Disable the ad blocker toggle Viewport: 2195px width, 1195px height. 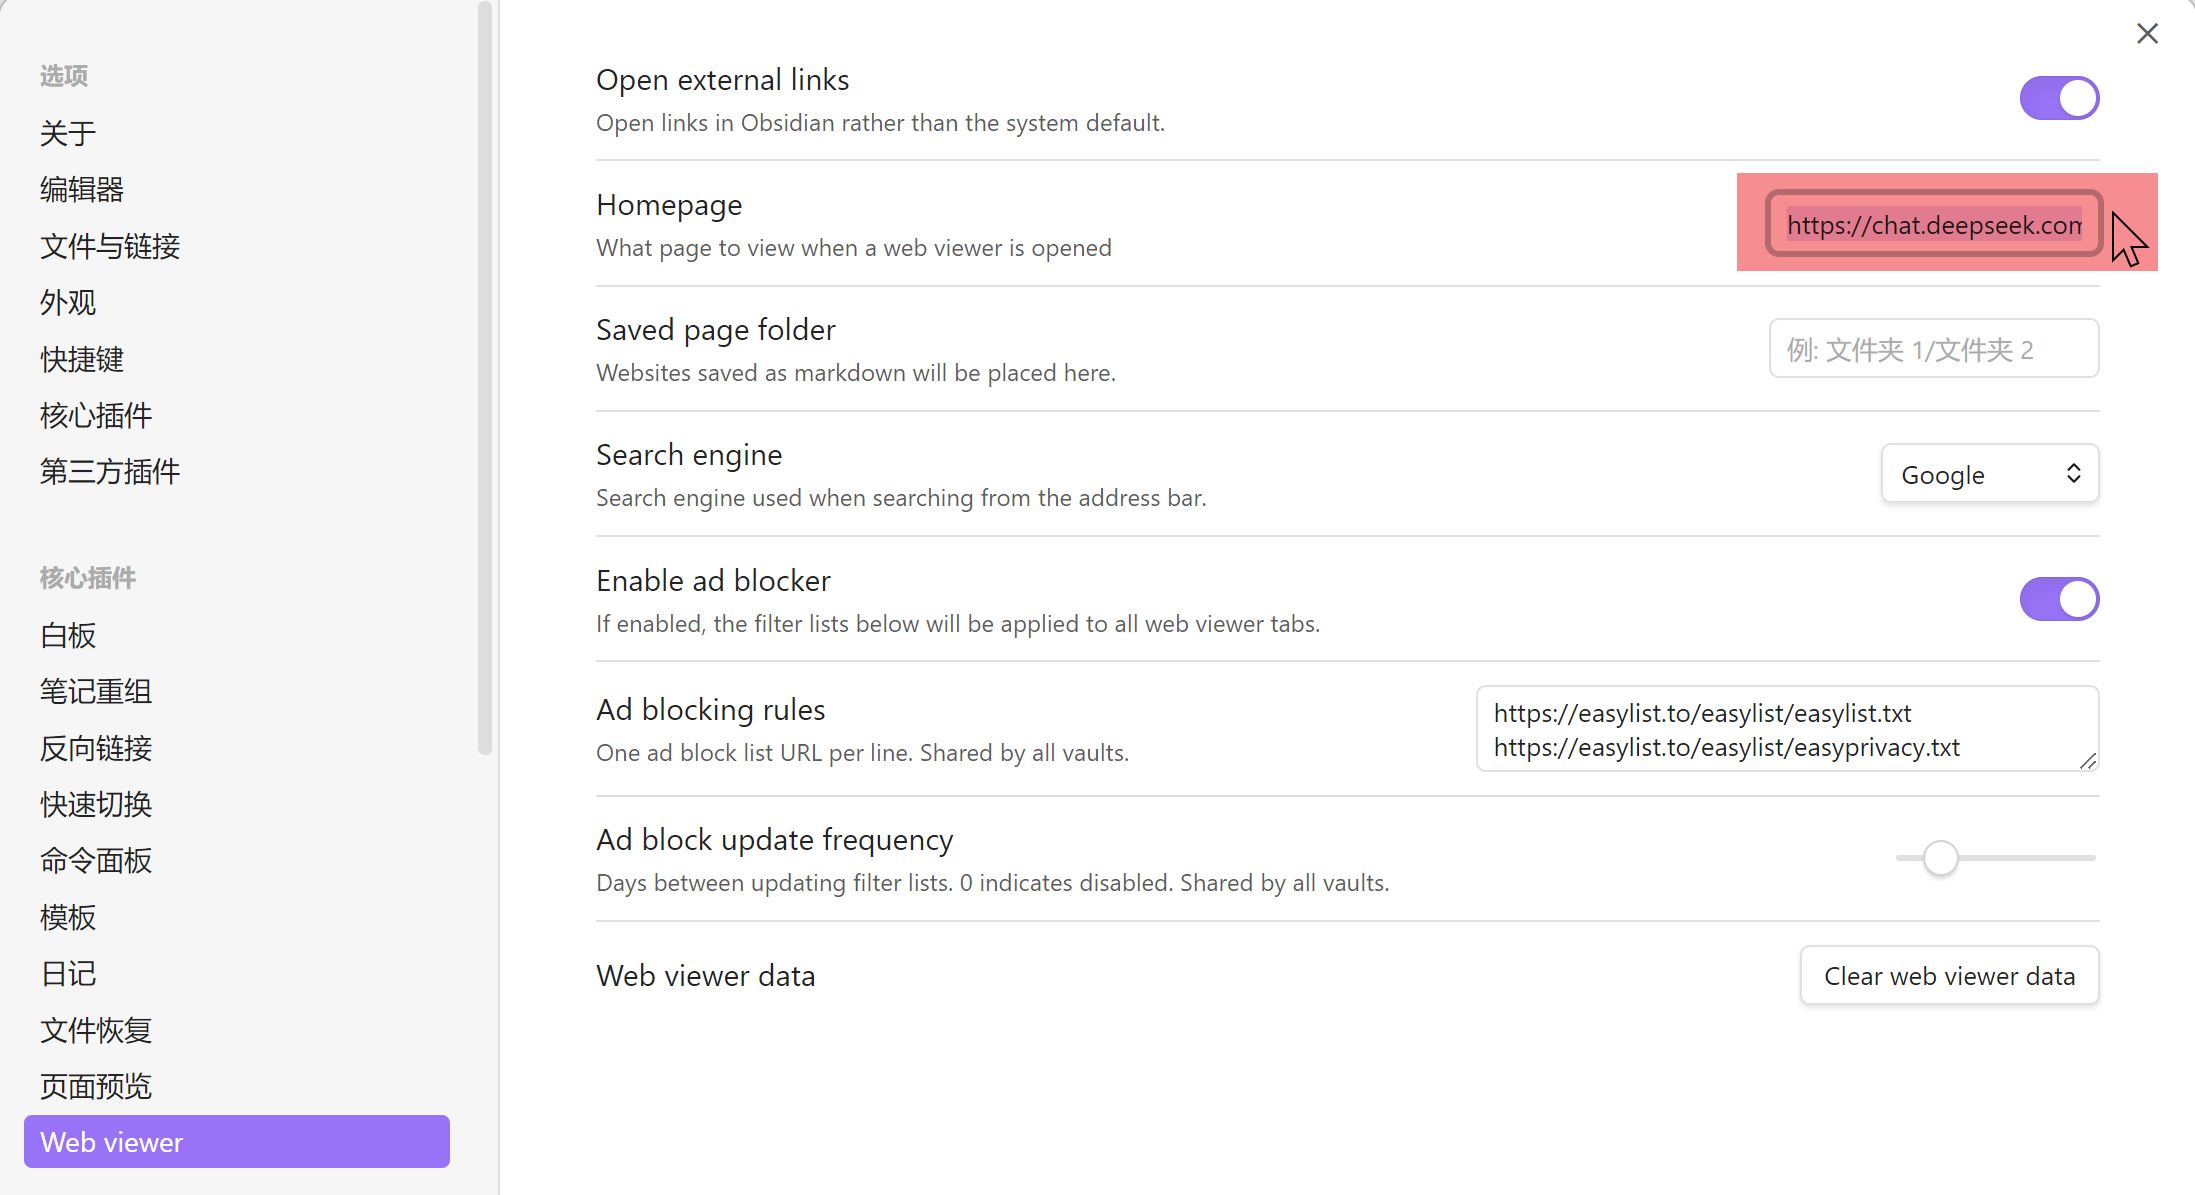pyautogui.click(x=2059, y=599)
